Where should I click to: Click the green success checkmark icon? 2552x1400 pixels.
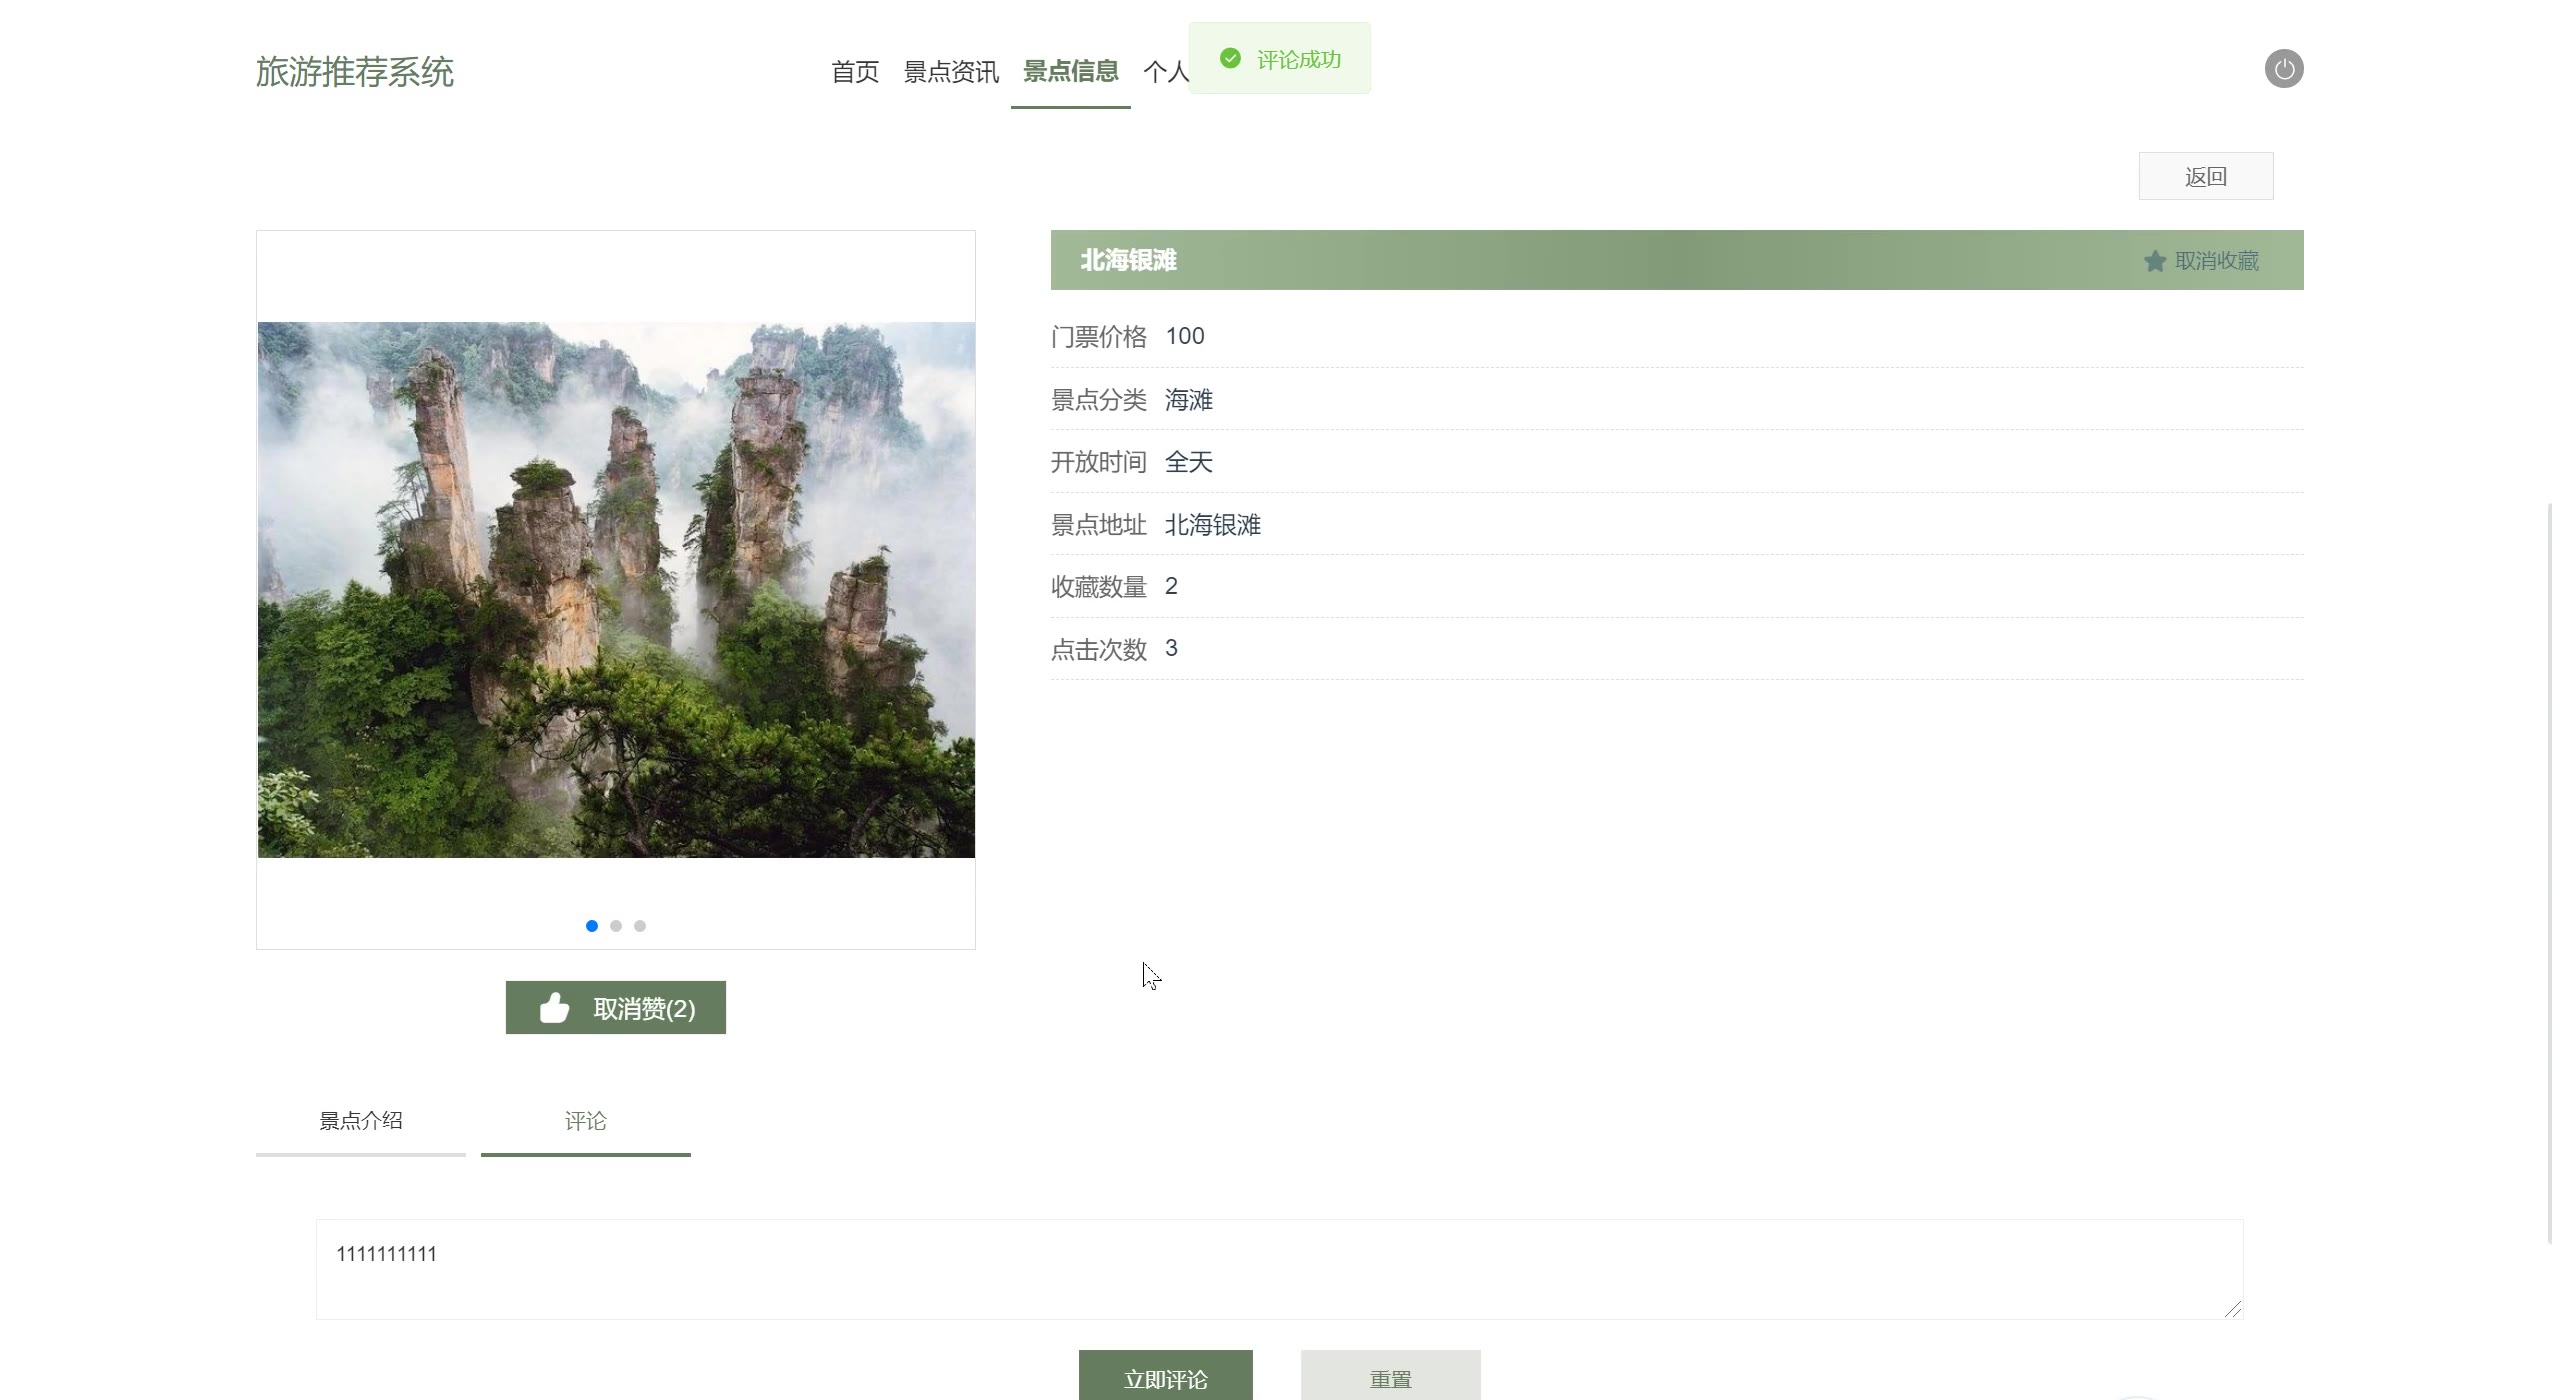coord(1230,59)
